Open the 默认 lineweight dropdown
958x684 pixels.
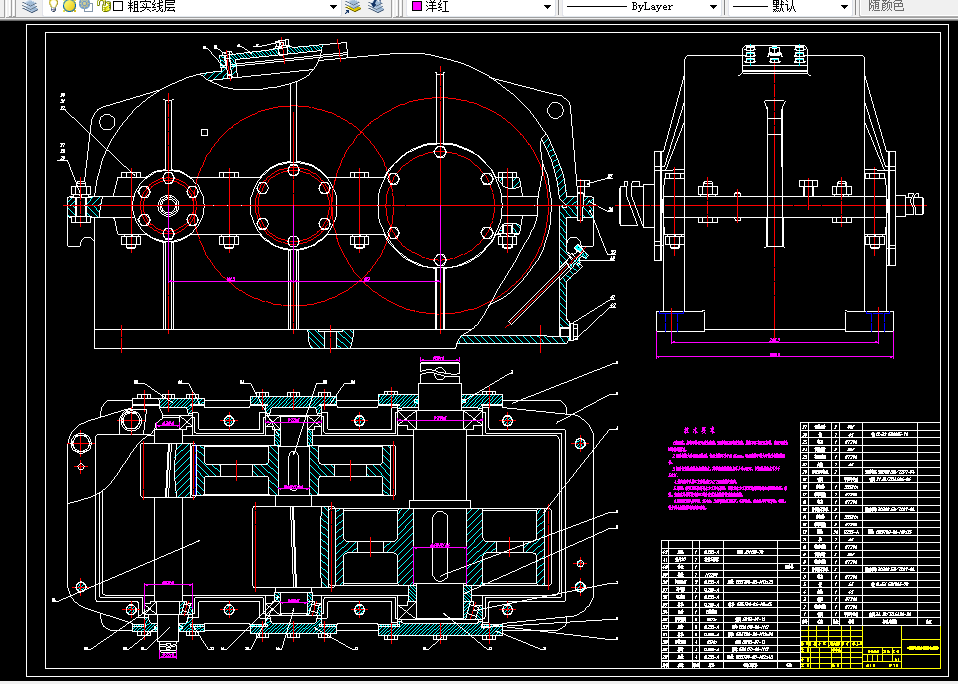point(843,6)
